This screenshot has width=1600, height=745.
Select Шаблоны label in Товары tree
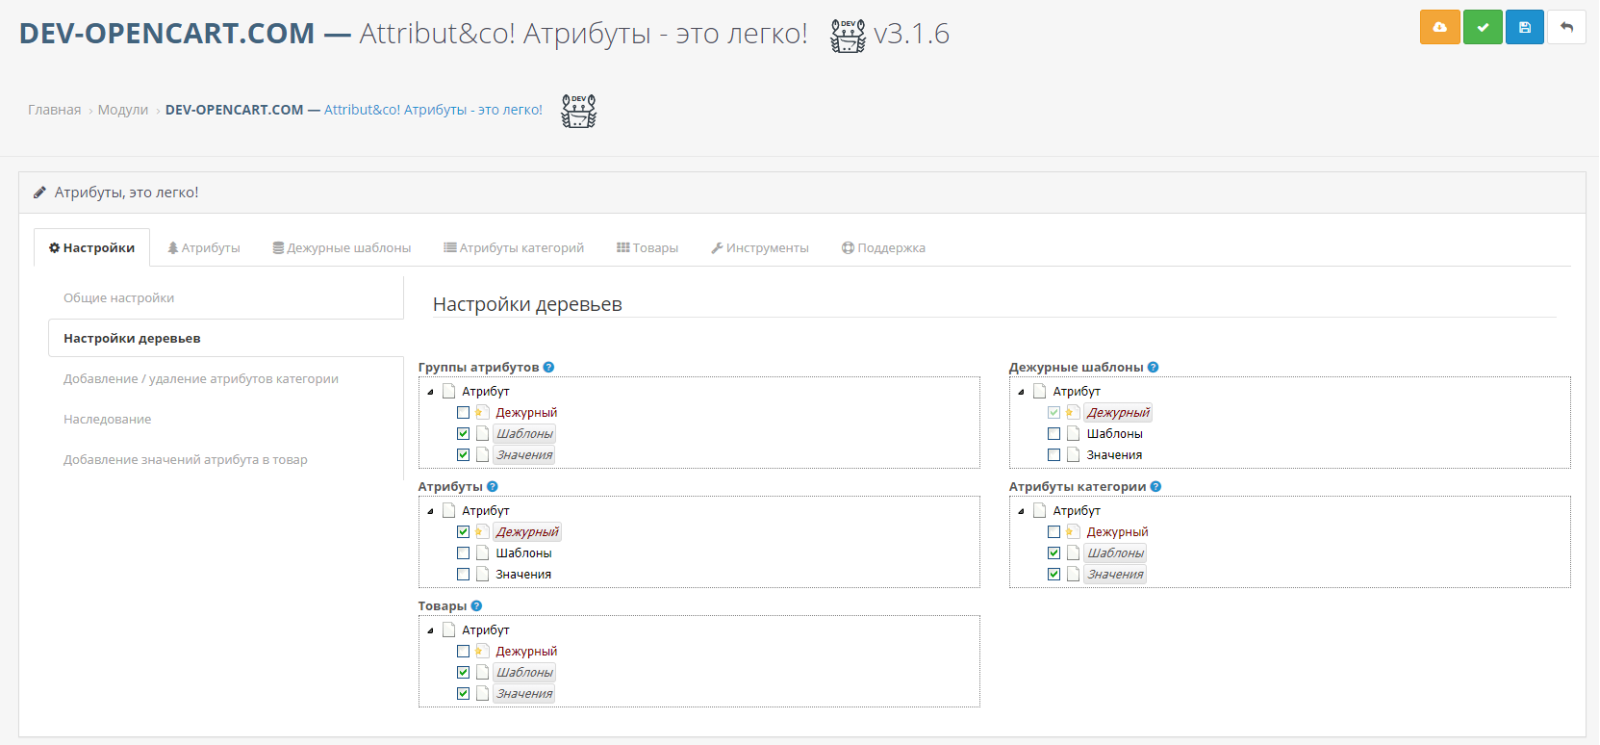click(x=524, y=672)
